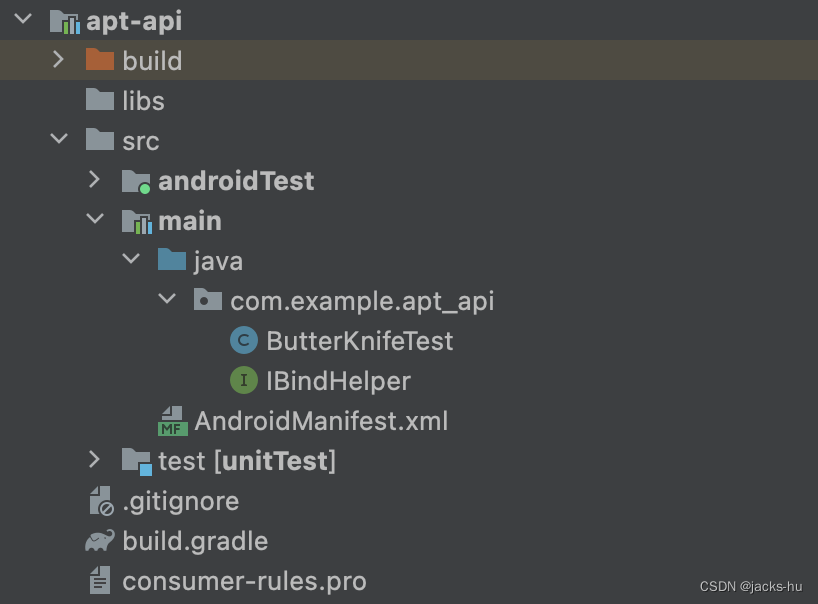The image size is (818, 604).
Task: Click the AndroidManifest.xml file icon
Action: (172, 421)
